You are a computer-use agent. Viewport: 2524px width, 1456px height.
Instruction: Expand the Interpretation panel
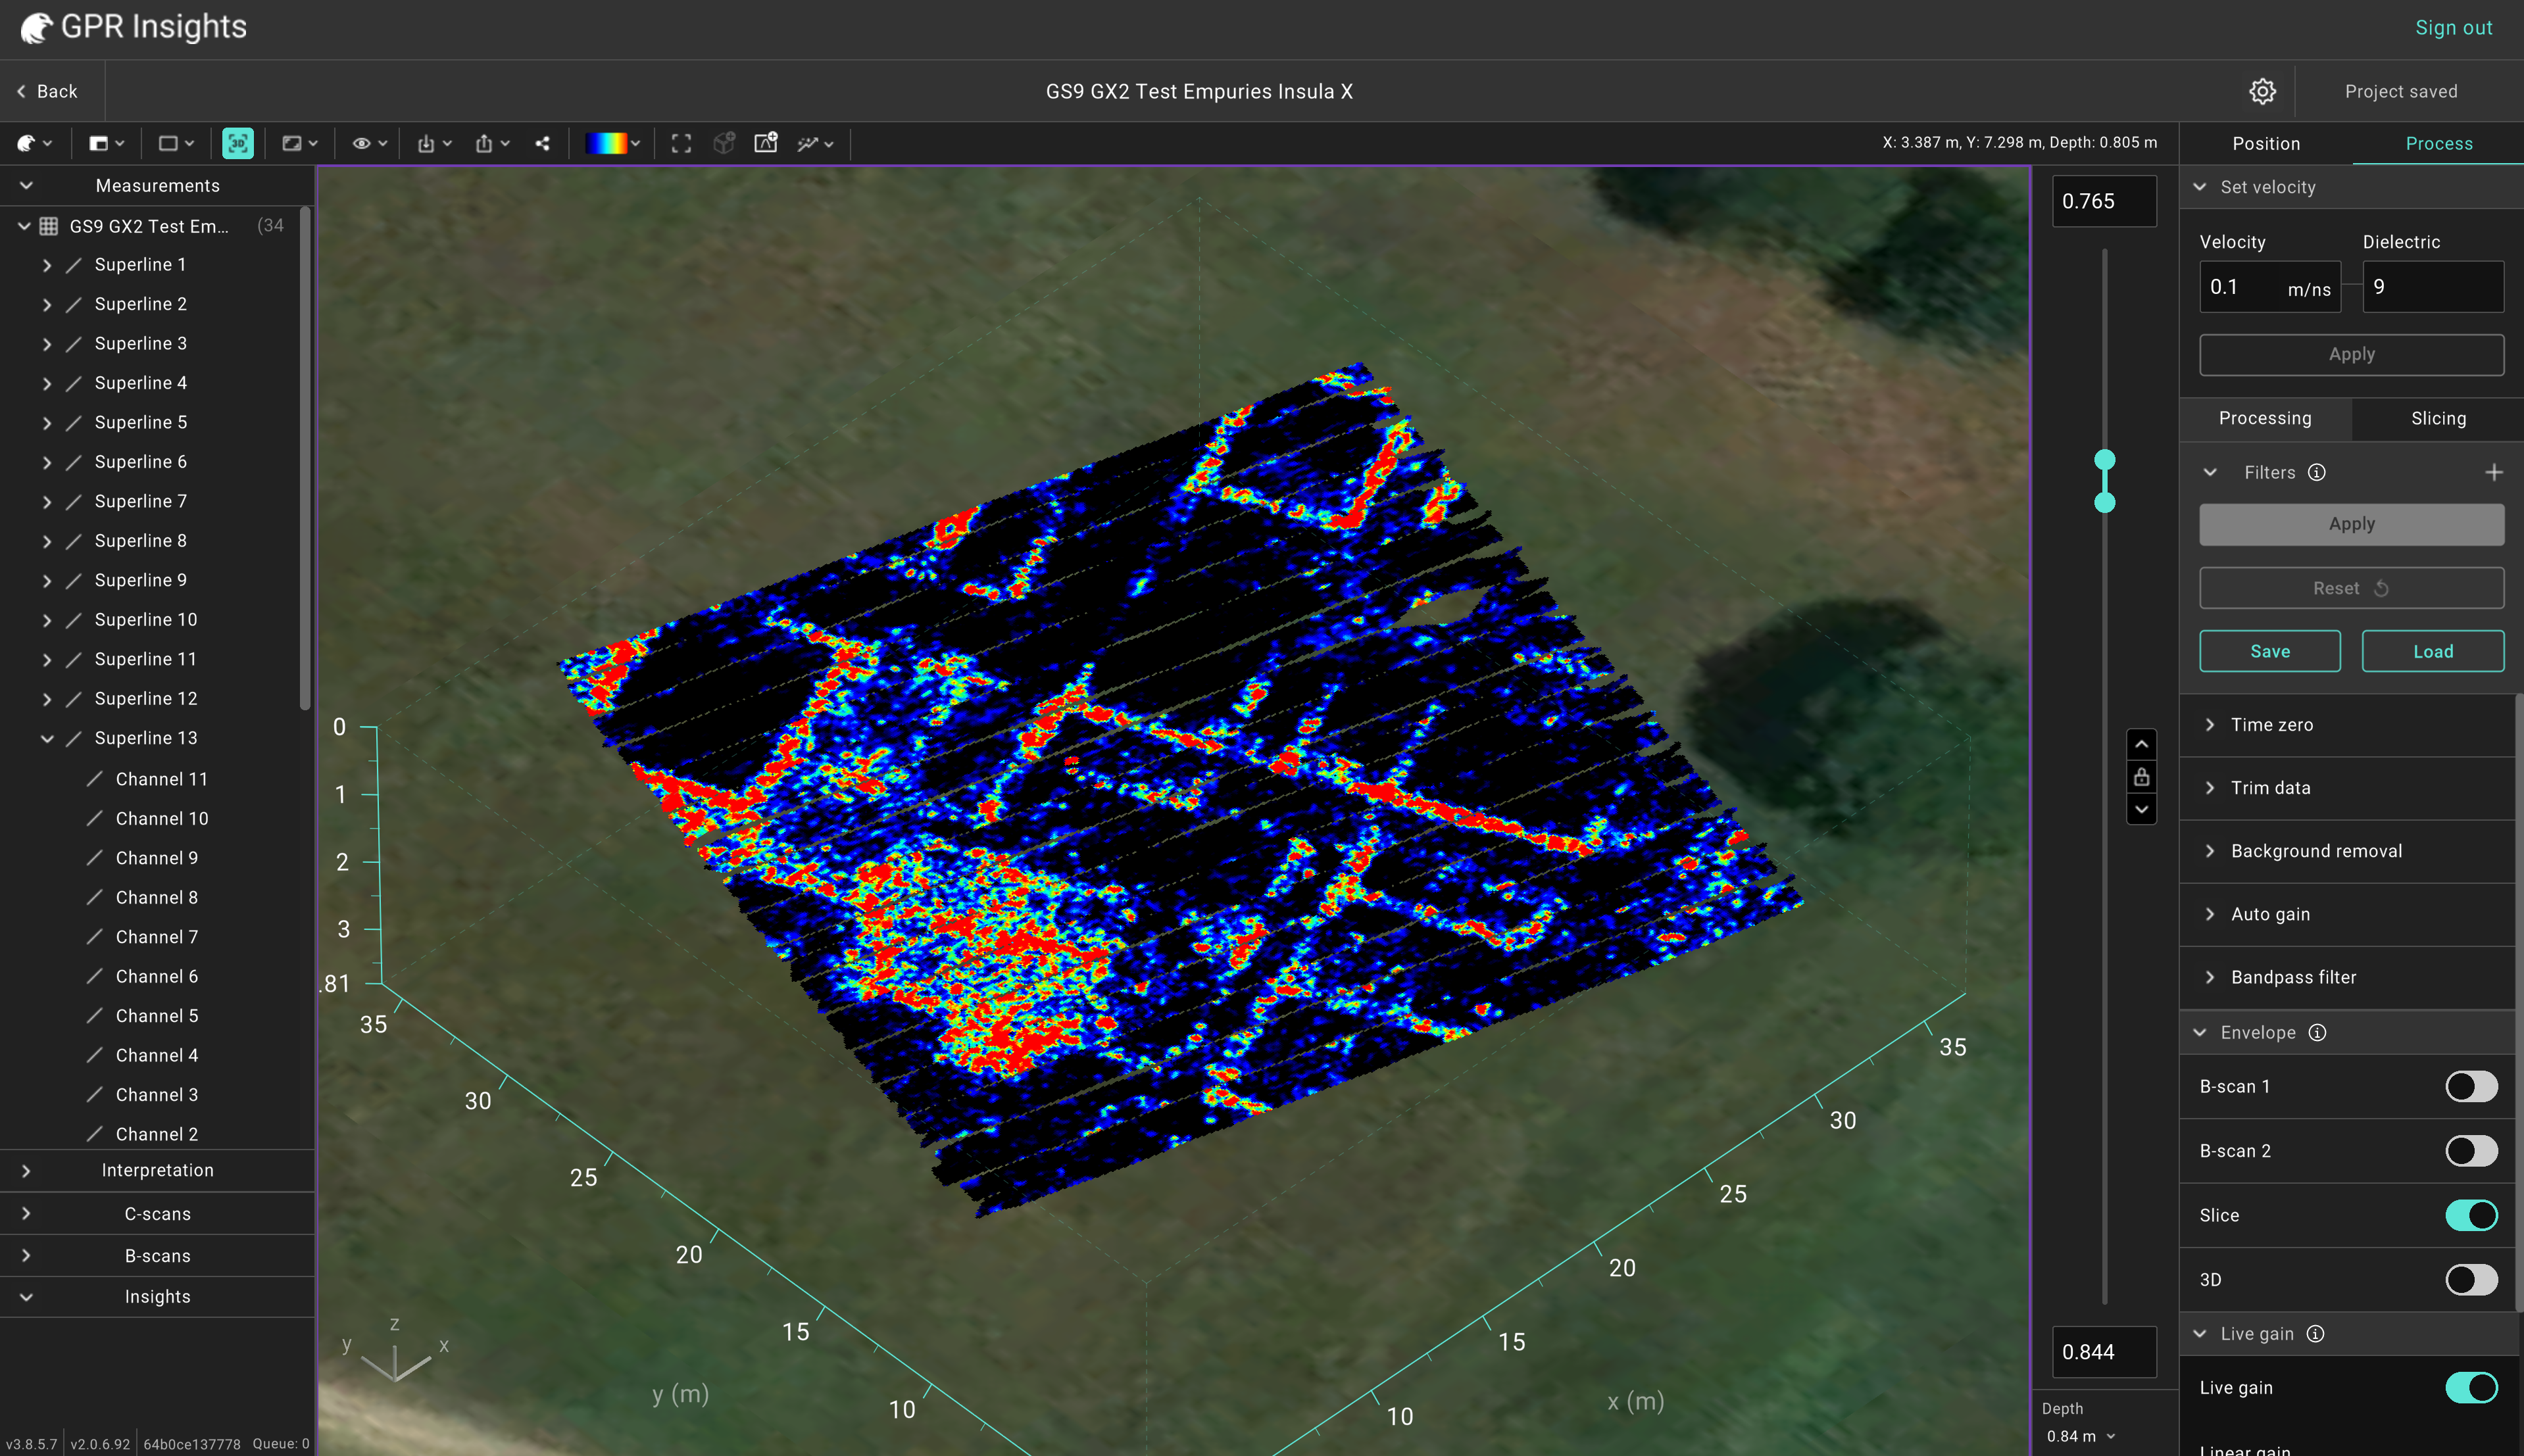coord(26,1170)
